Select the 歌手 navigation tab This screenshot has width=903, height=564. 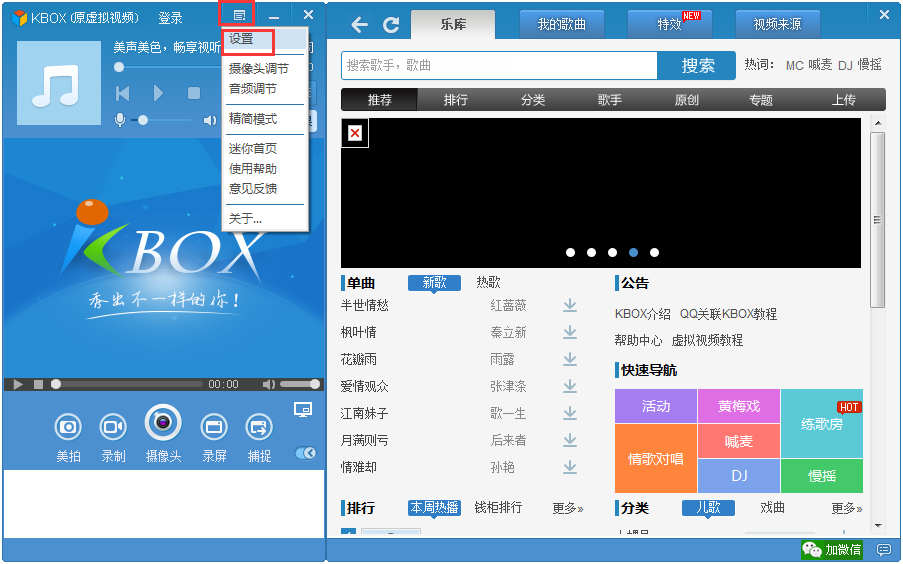tap(609, 100)
